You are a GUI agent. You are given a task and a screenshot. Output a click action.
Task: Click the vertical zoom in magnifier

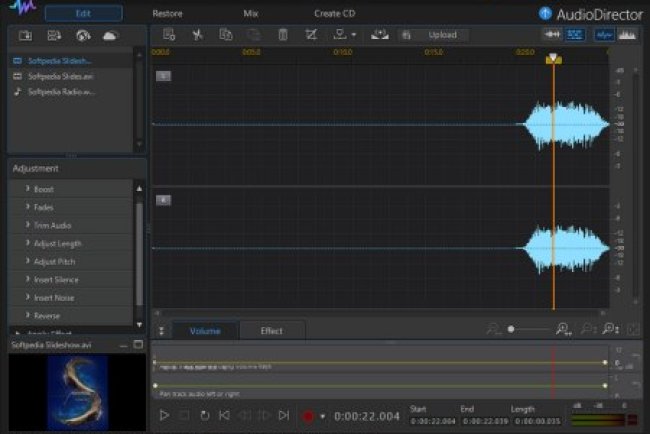pyautogui.click(x=611, y=330)
